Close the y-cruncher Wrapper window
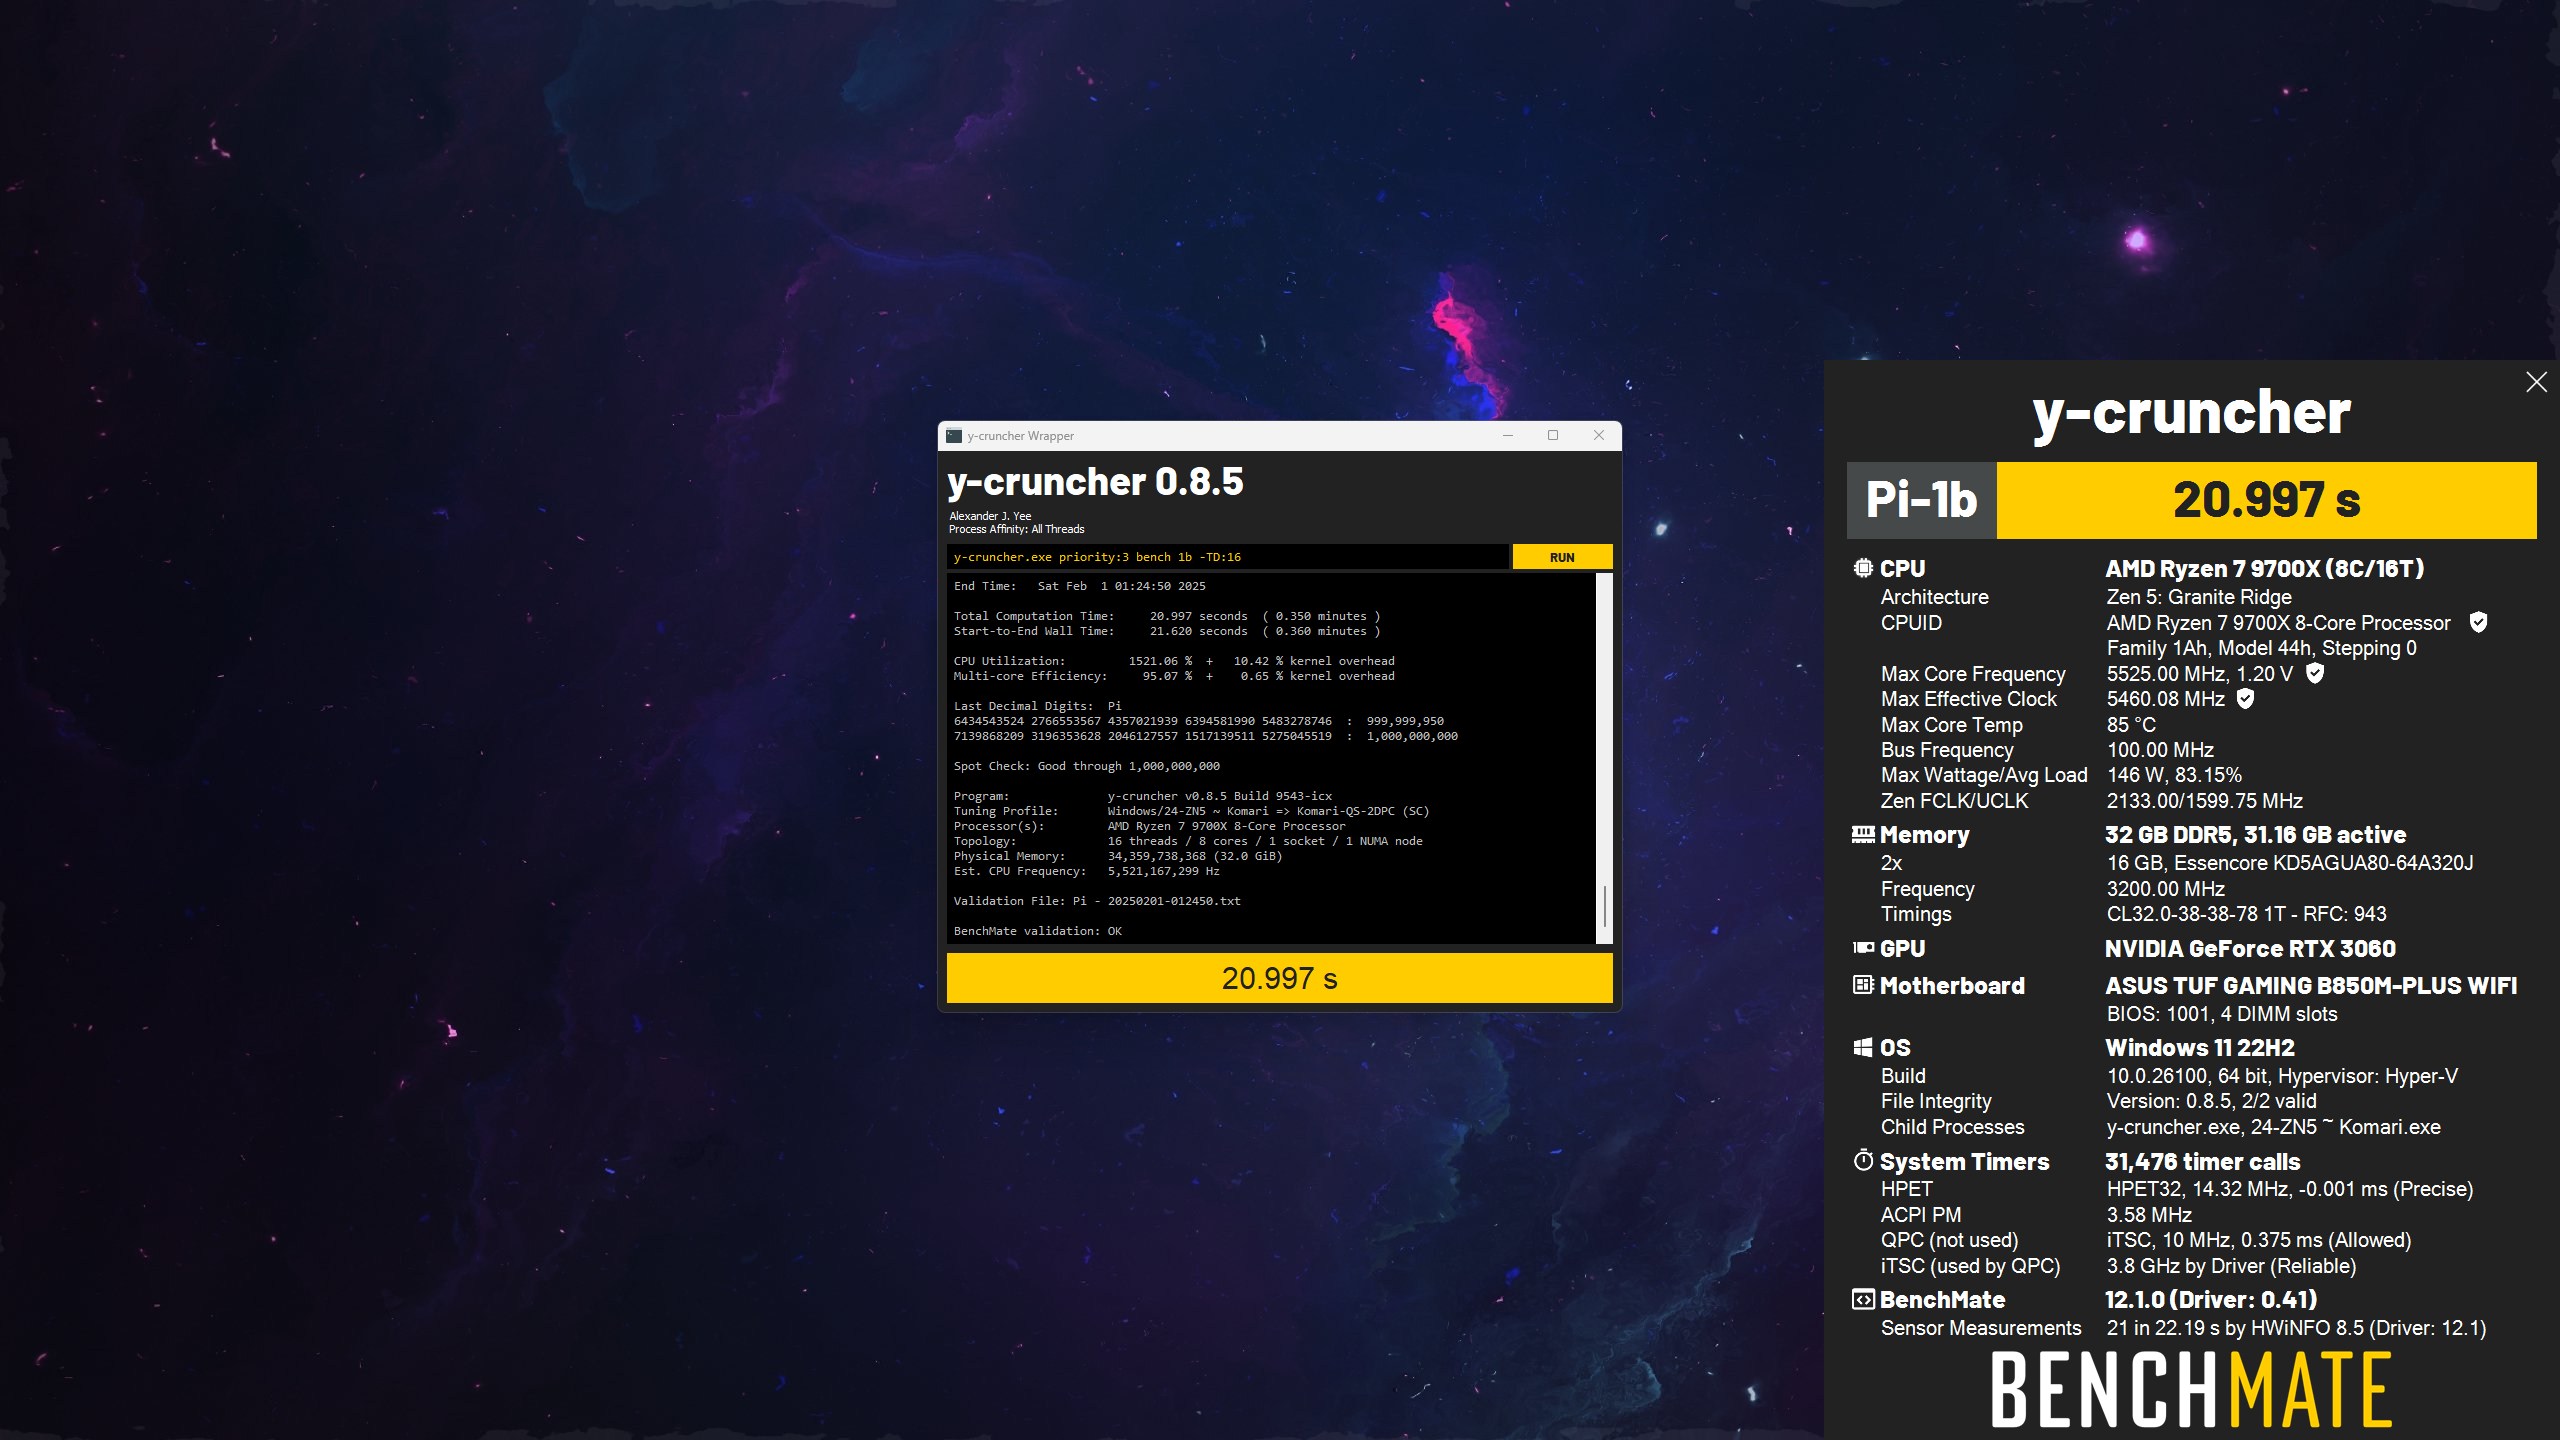The image size is (2560, 1440). 1598,436
